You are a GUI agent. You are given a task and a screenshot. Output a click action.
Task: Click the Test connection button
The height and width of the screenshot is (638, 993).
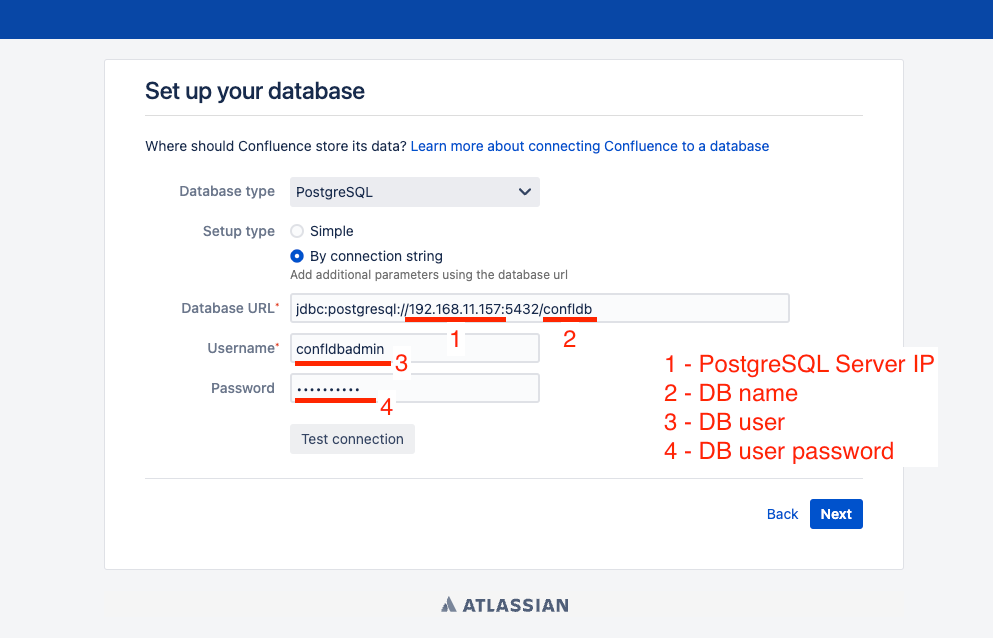[x=352, y=439]
